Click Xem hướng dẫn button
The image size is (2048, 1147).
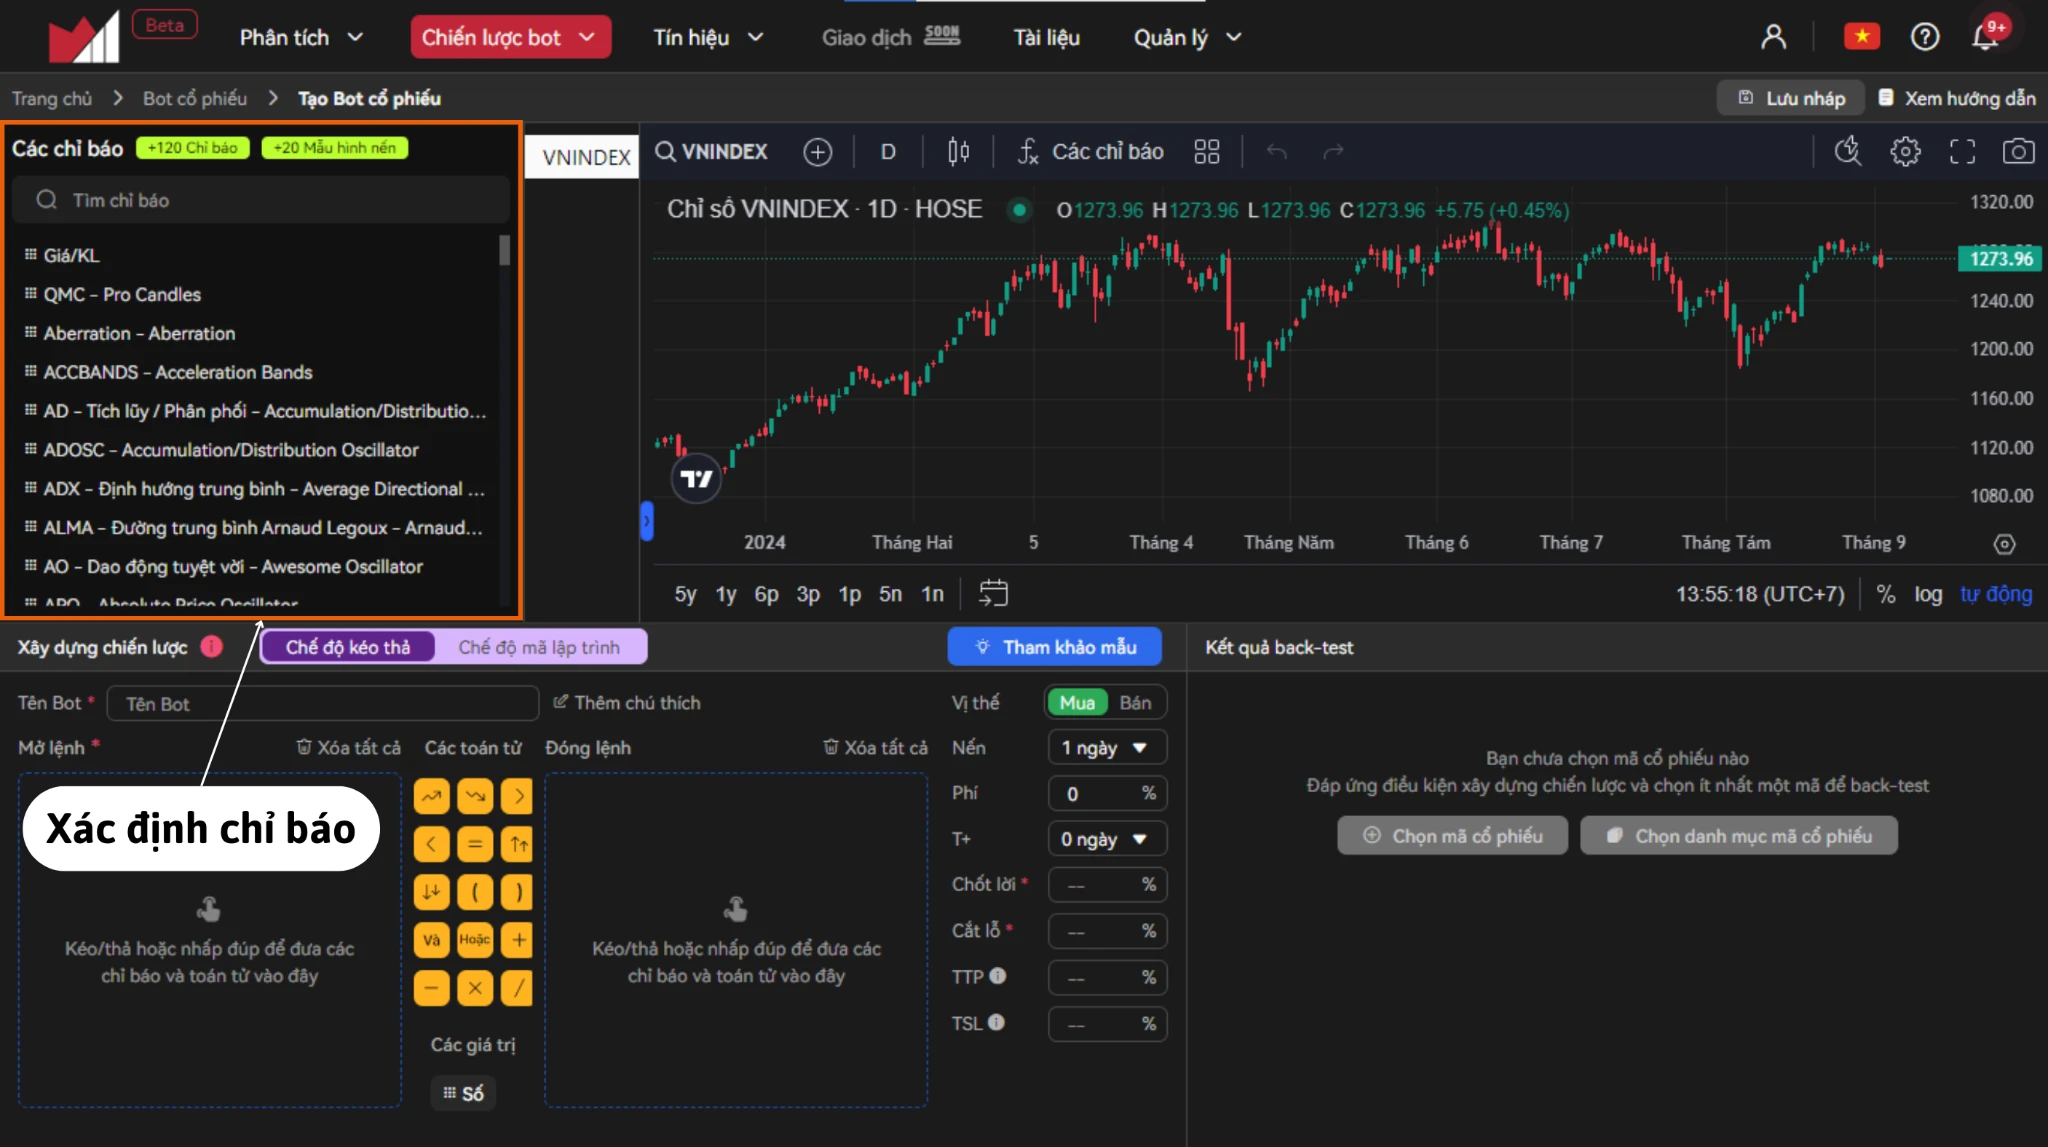(1957, 98)
